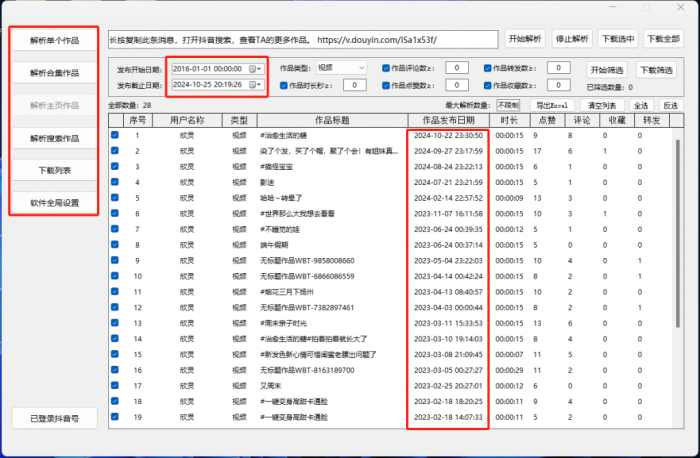
Task: Sort by 作品发布日期 column header
Action: (447, 120)
